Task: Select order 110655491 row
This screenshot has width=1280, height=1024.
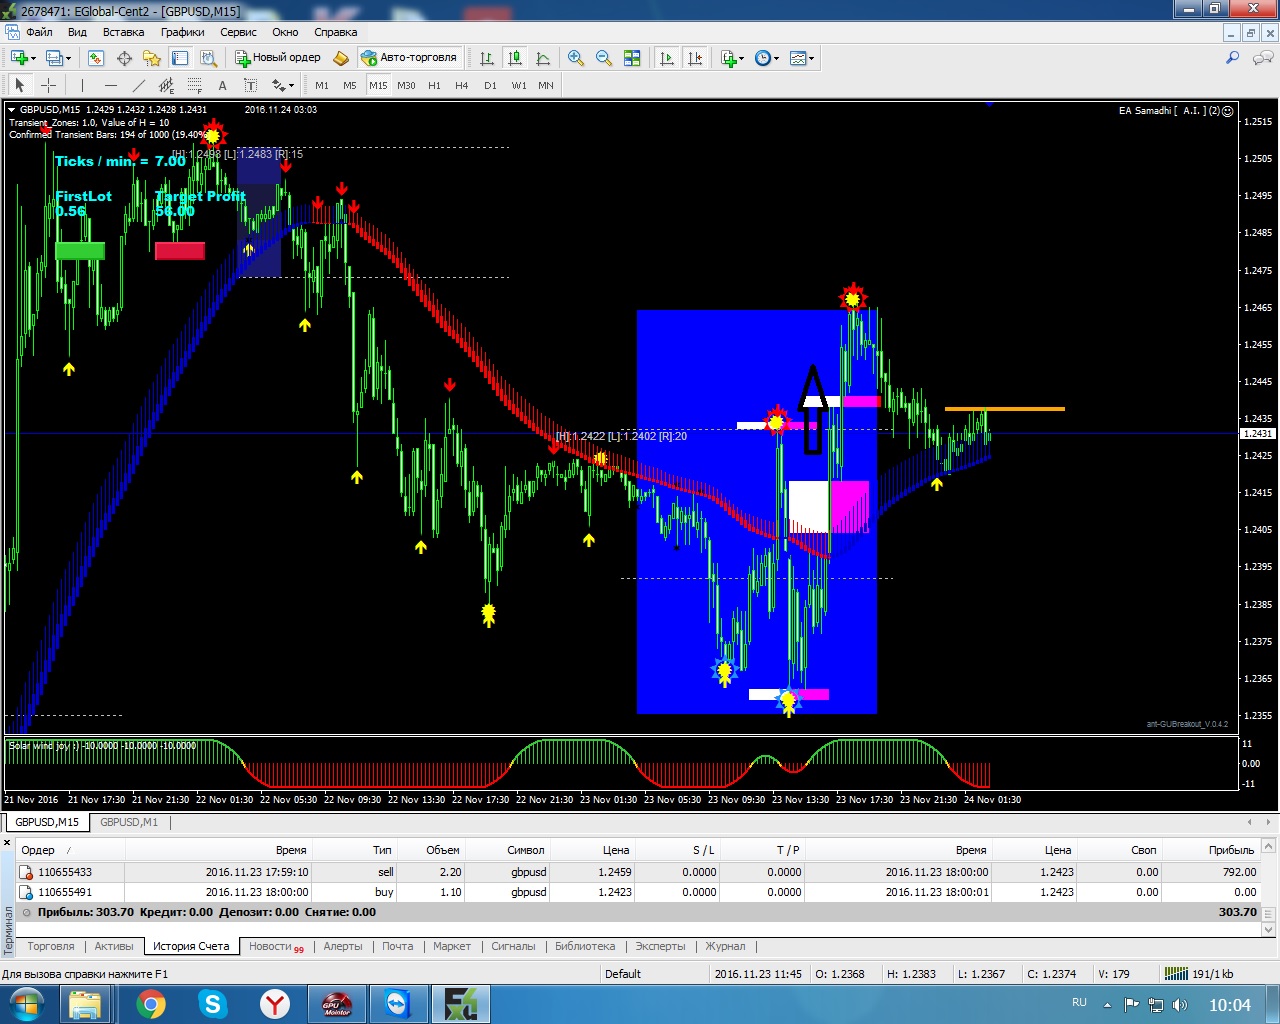Action: click(638, 892)
